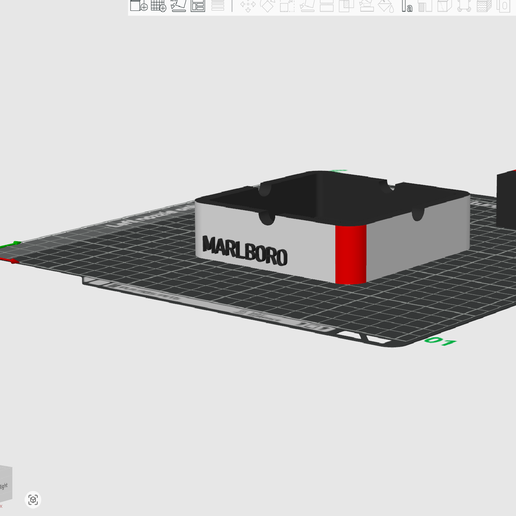516x516 pixels.
Task: Click the striped layers toolbar icon
Action: pos(484,6)
